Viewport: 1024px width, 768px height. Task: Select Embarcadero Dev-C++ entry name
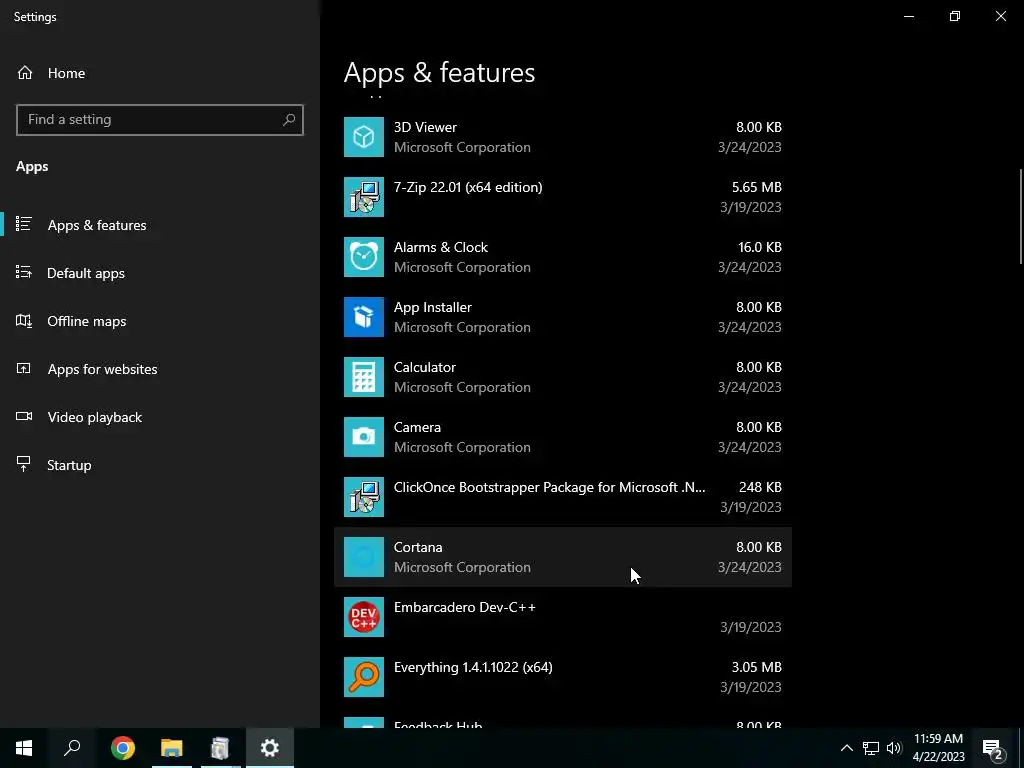464,607
